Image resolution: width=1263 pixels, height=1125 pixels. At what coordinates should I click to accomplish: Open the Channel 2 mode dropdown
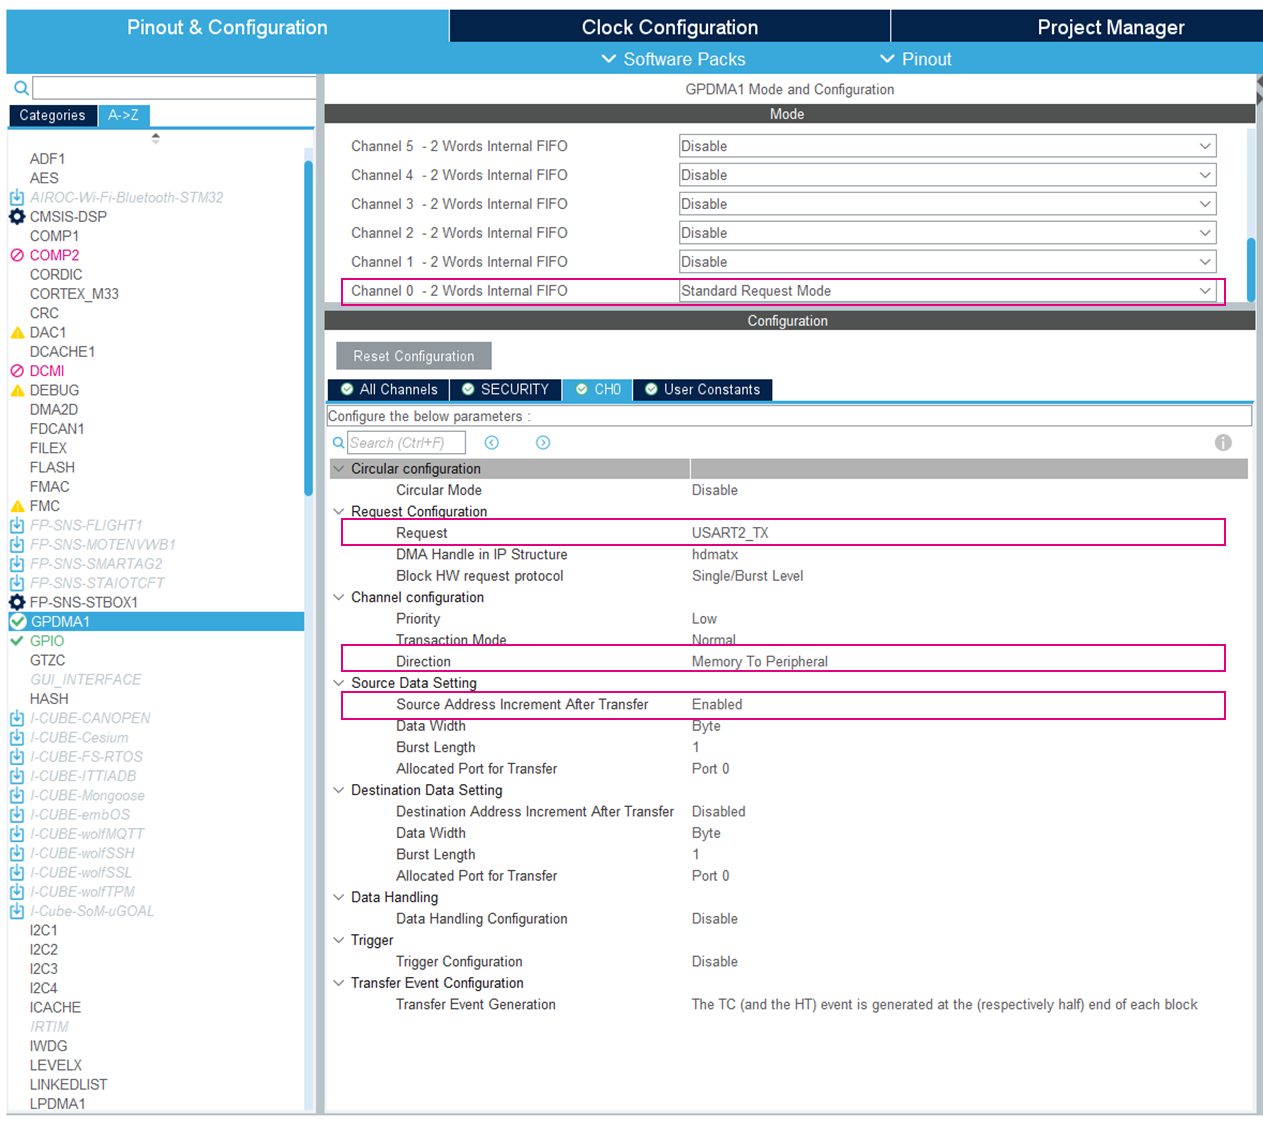point(947,233)
